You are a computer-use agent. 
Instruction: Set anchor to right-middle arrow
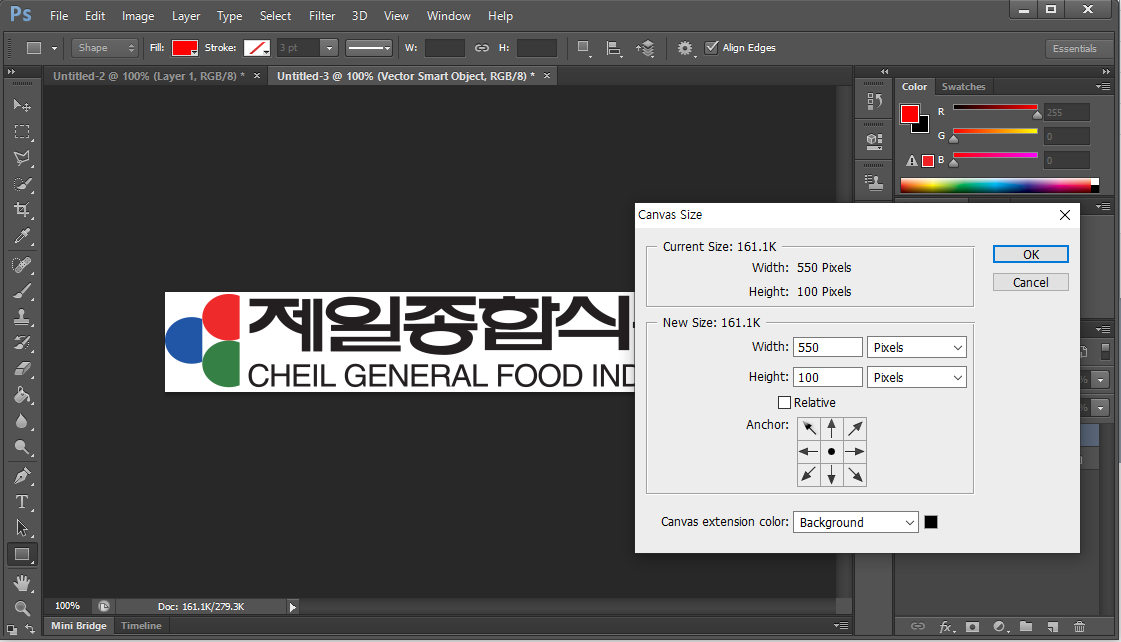tap(855, 452)
